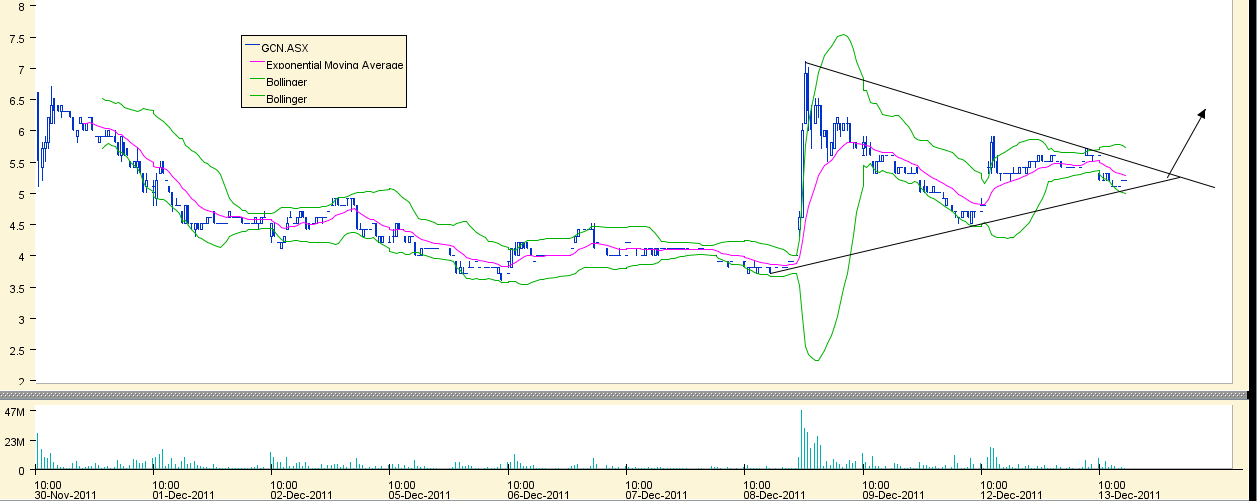Select the 06-Dec-2011 date label

(539, 494)
